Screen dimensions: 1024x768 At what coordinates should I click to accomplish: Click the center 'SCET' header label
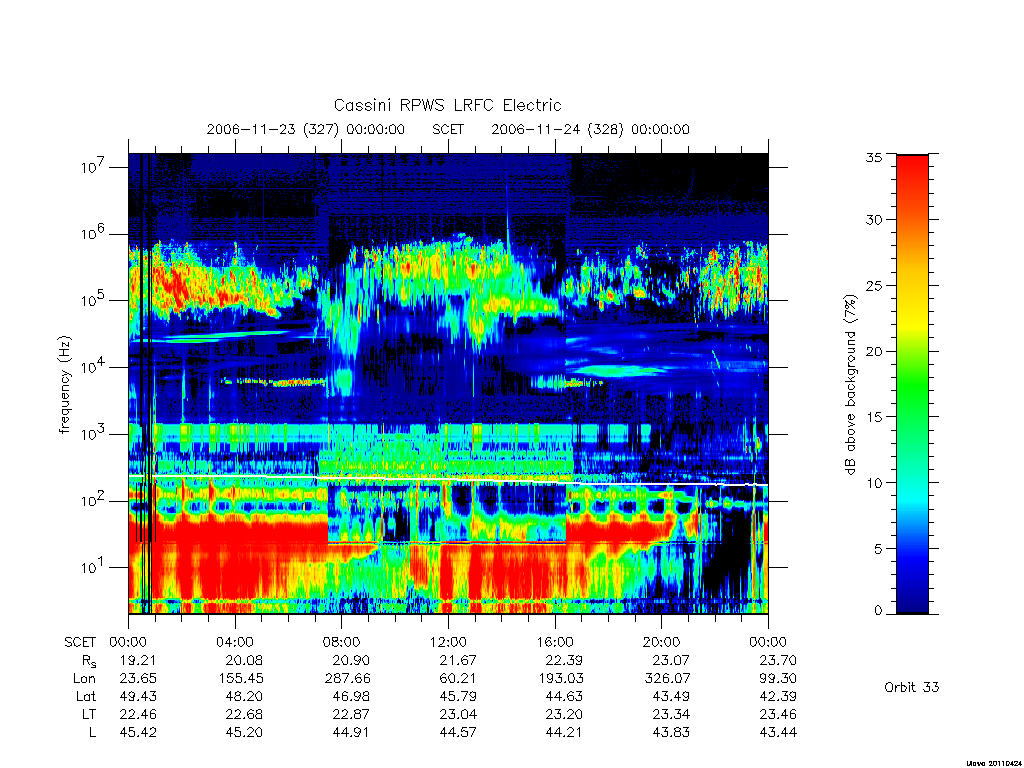click(448, 129)
